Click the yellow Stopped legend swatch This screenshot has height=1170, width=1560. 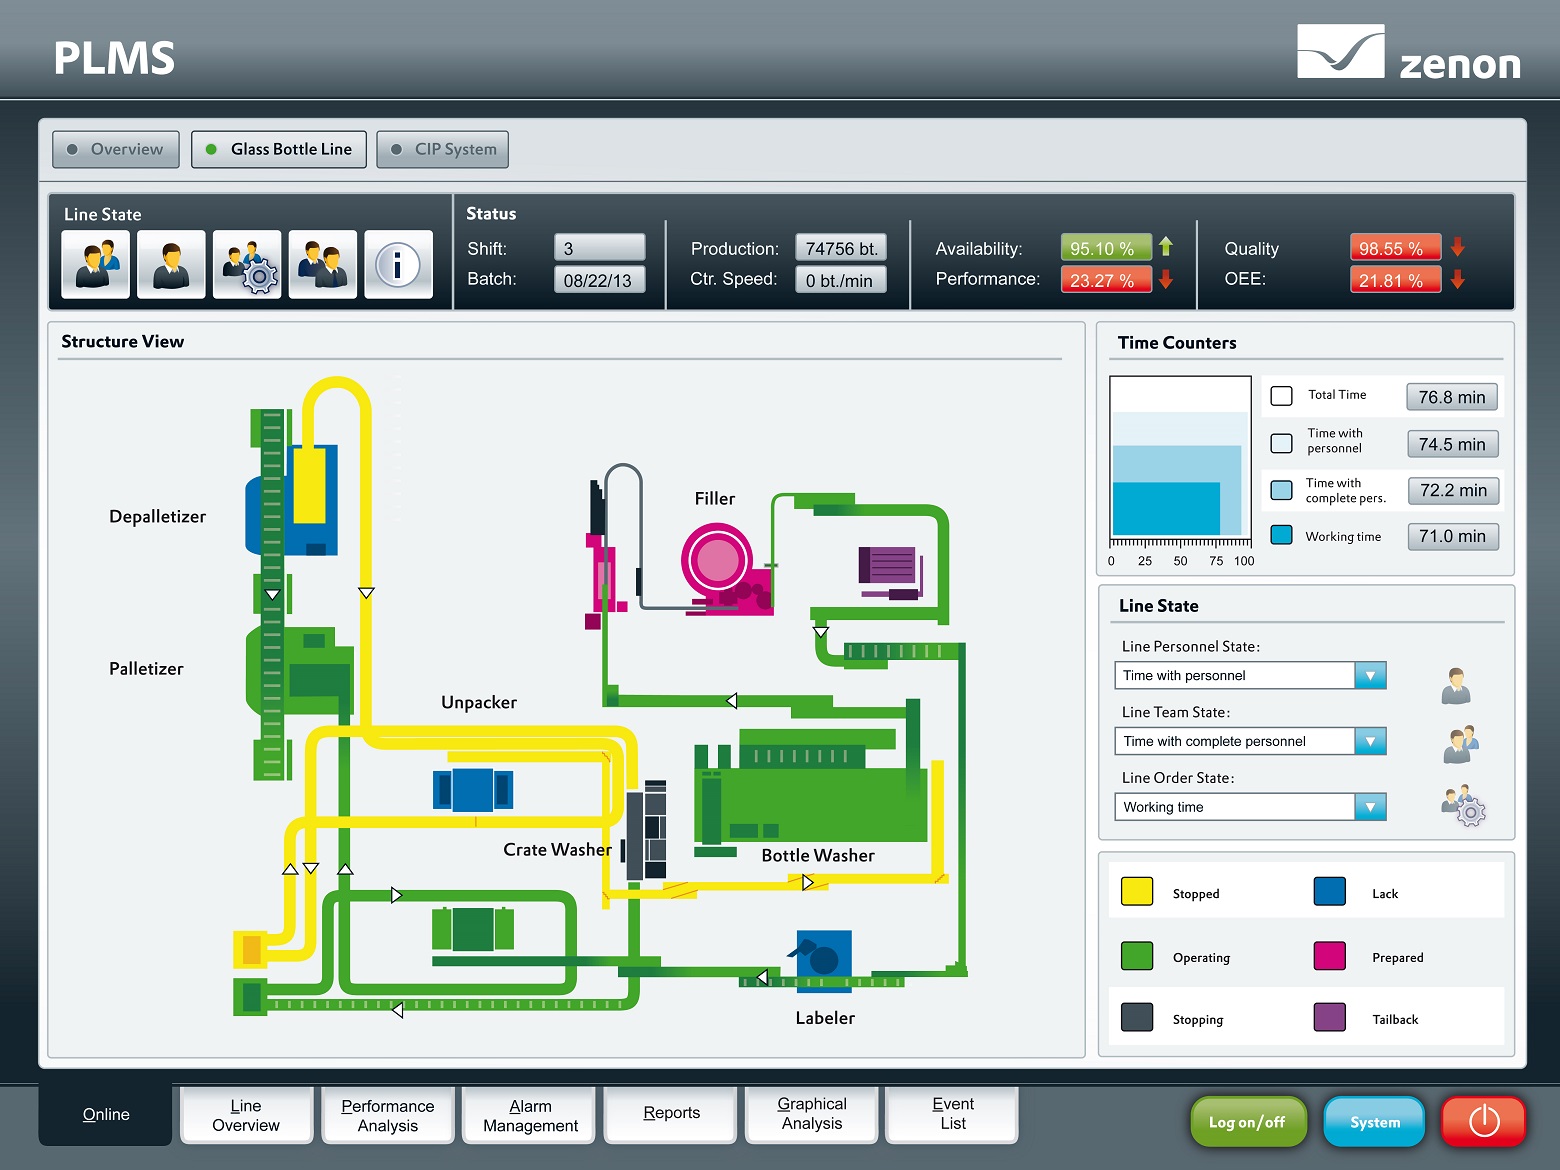point(1137,892)
